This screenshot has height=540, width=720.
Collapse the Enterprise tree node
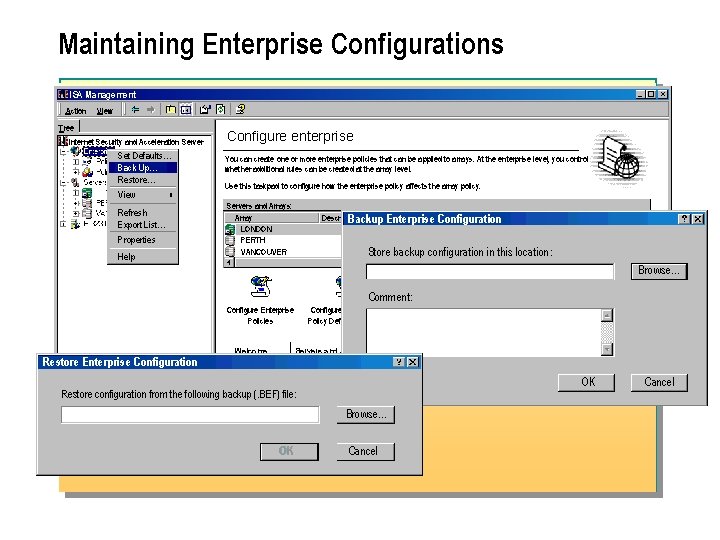click(x=63, y=152)
